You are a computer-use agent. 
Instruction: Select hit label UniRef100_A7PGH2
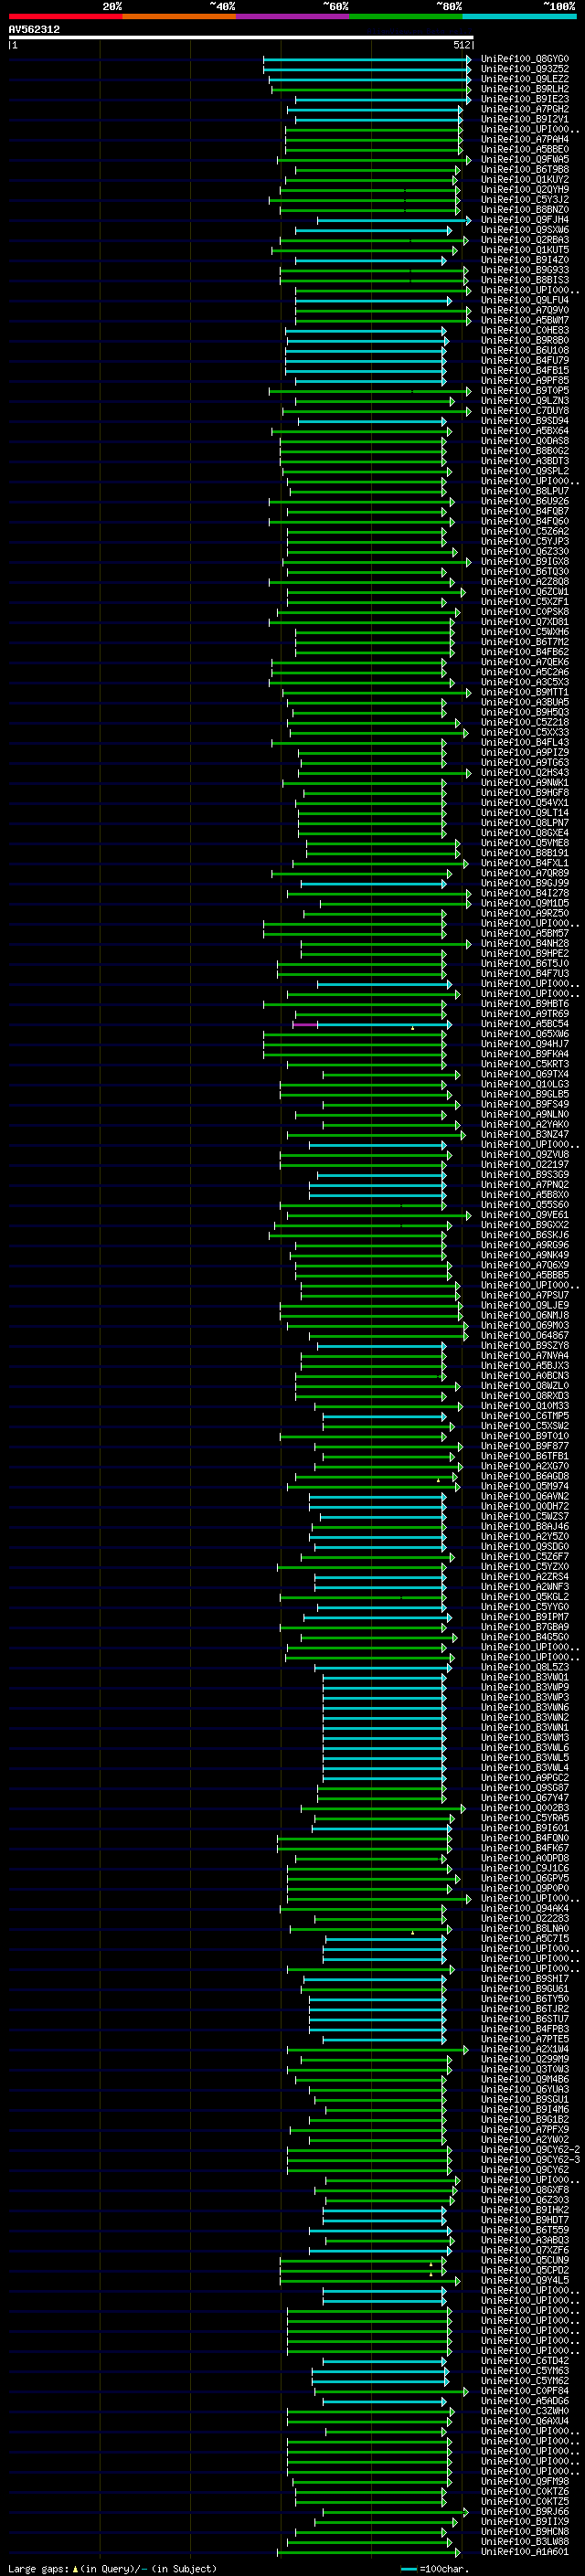pyautogui.click(x=525, y=109)
